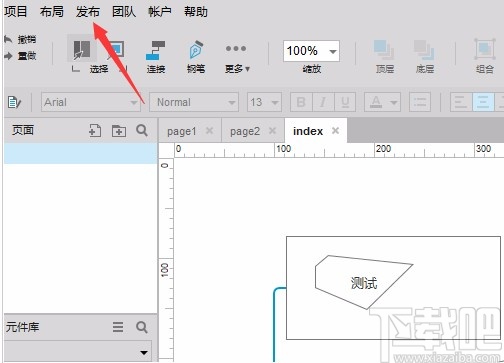Open the 帮助 menu
Viewport: 504px width, 363px height.
pos(196,12)
